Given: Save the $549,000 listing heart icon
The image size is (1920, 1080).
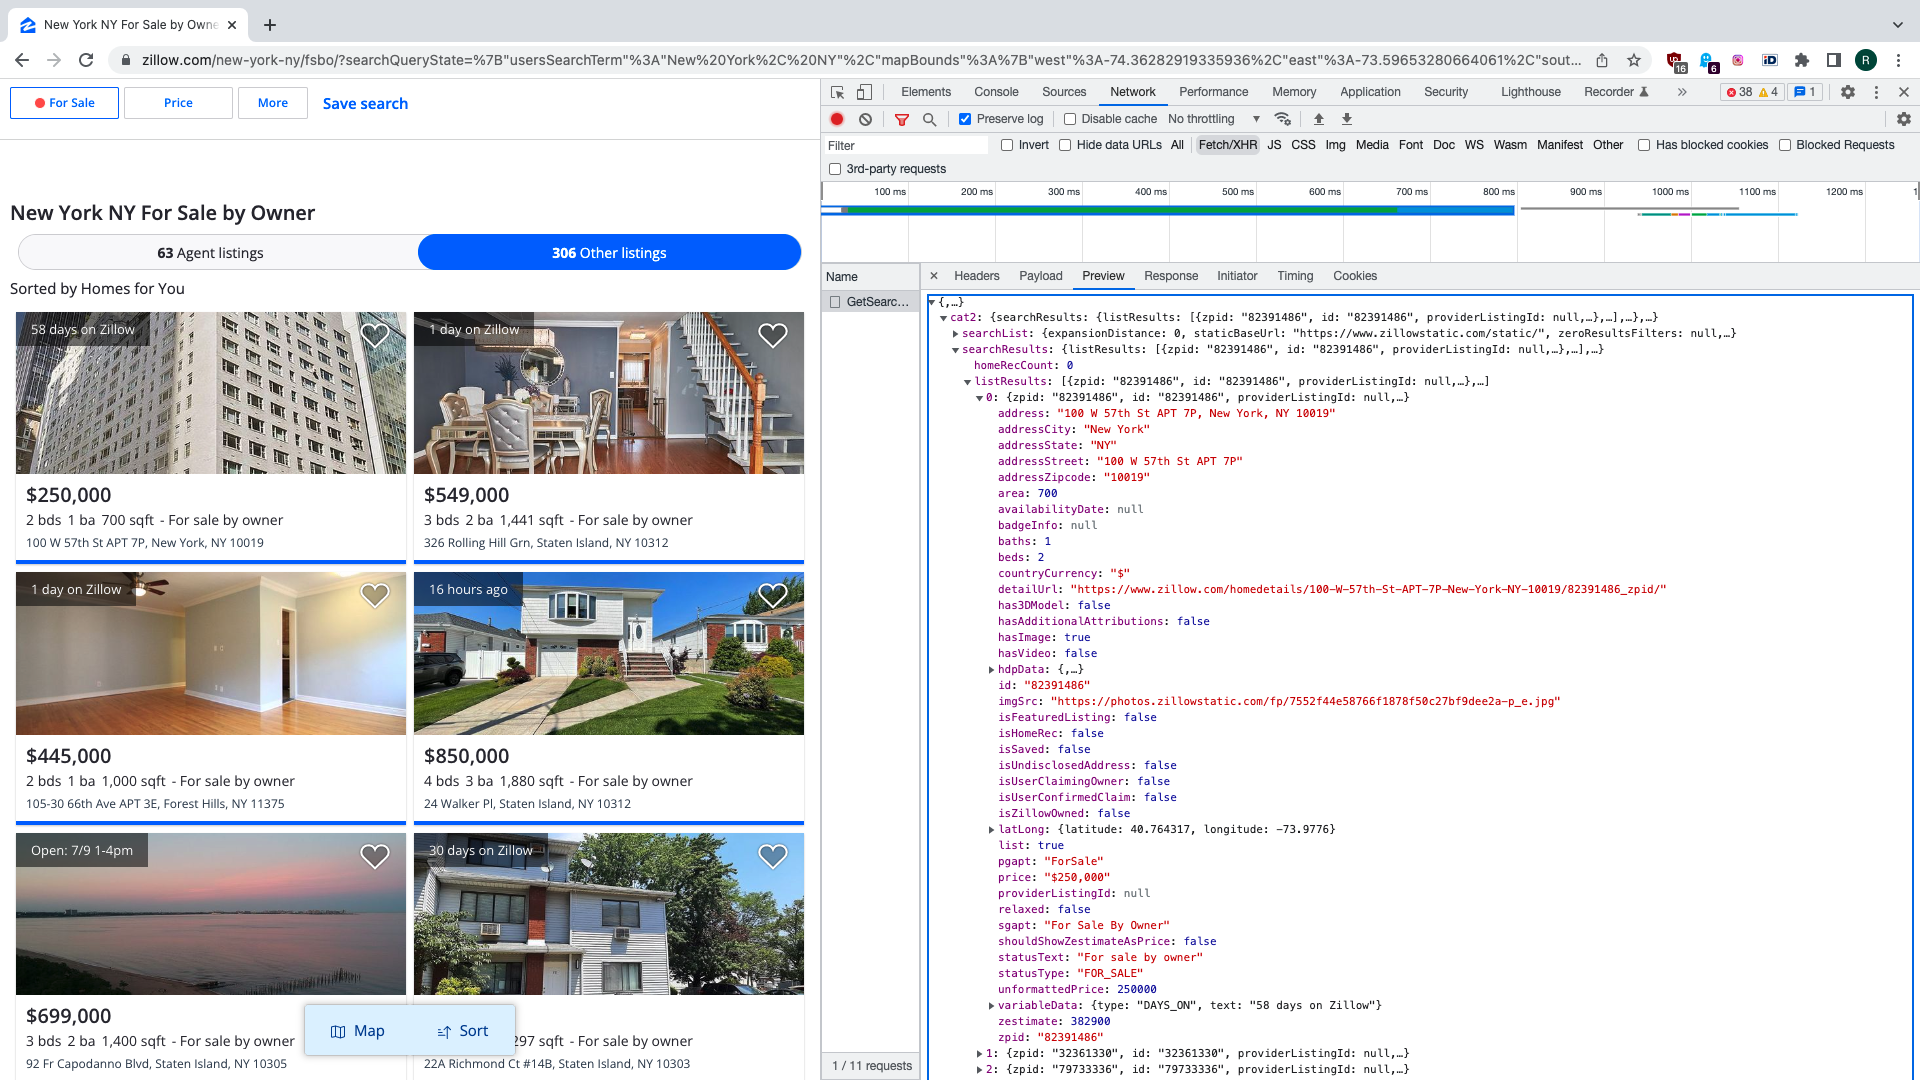Looking at the screenshot, I should [x=772, y=336].
